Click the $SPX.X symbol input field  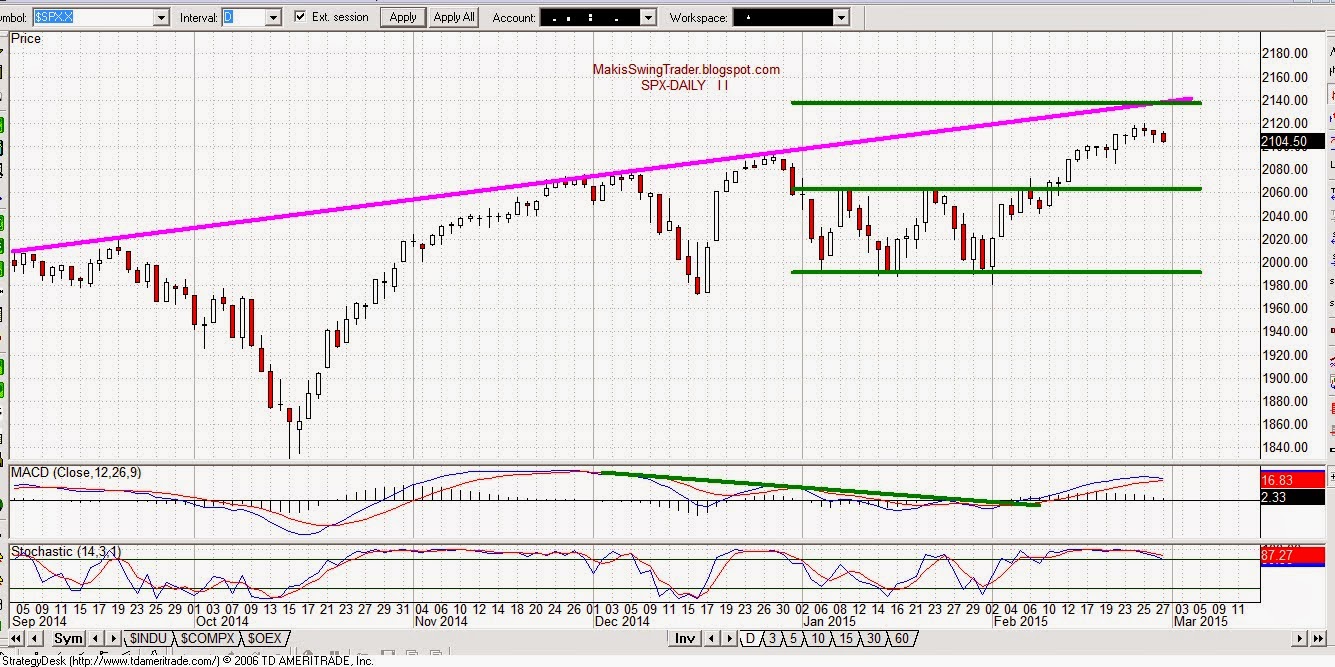pos(93,17)
